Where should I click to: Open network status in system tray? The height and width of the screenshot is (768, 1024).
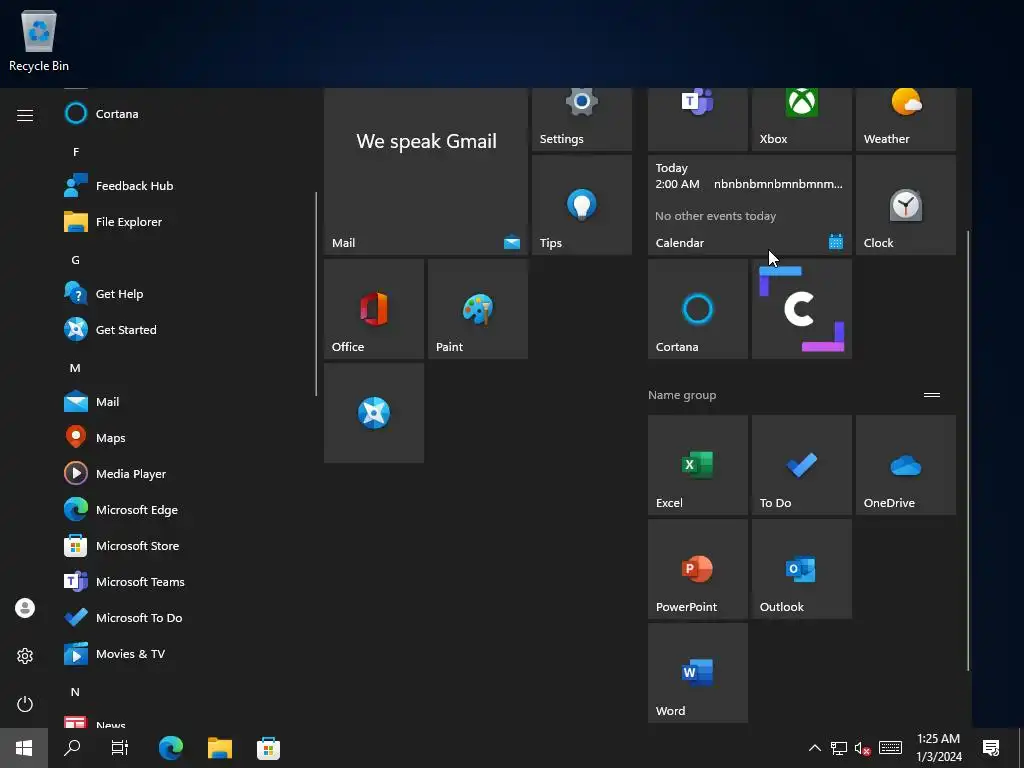(x=839, y=748)
